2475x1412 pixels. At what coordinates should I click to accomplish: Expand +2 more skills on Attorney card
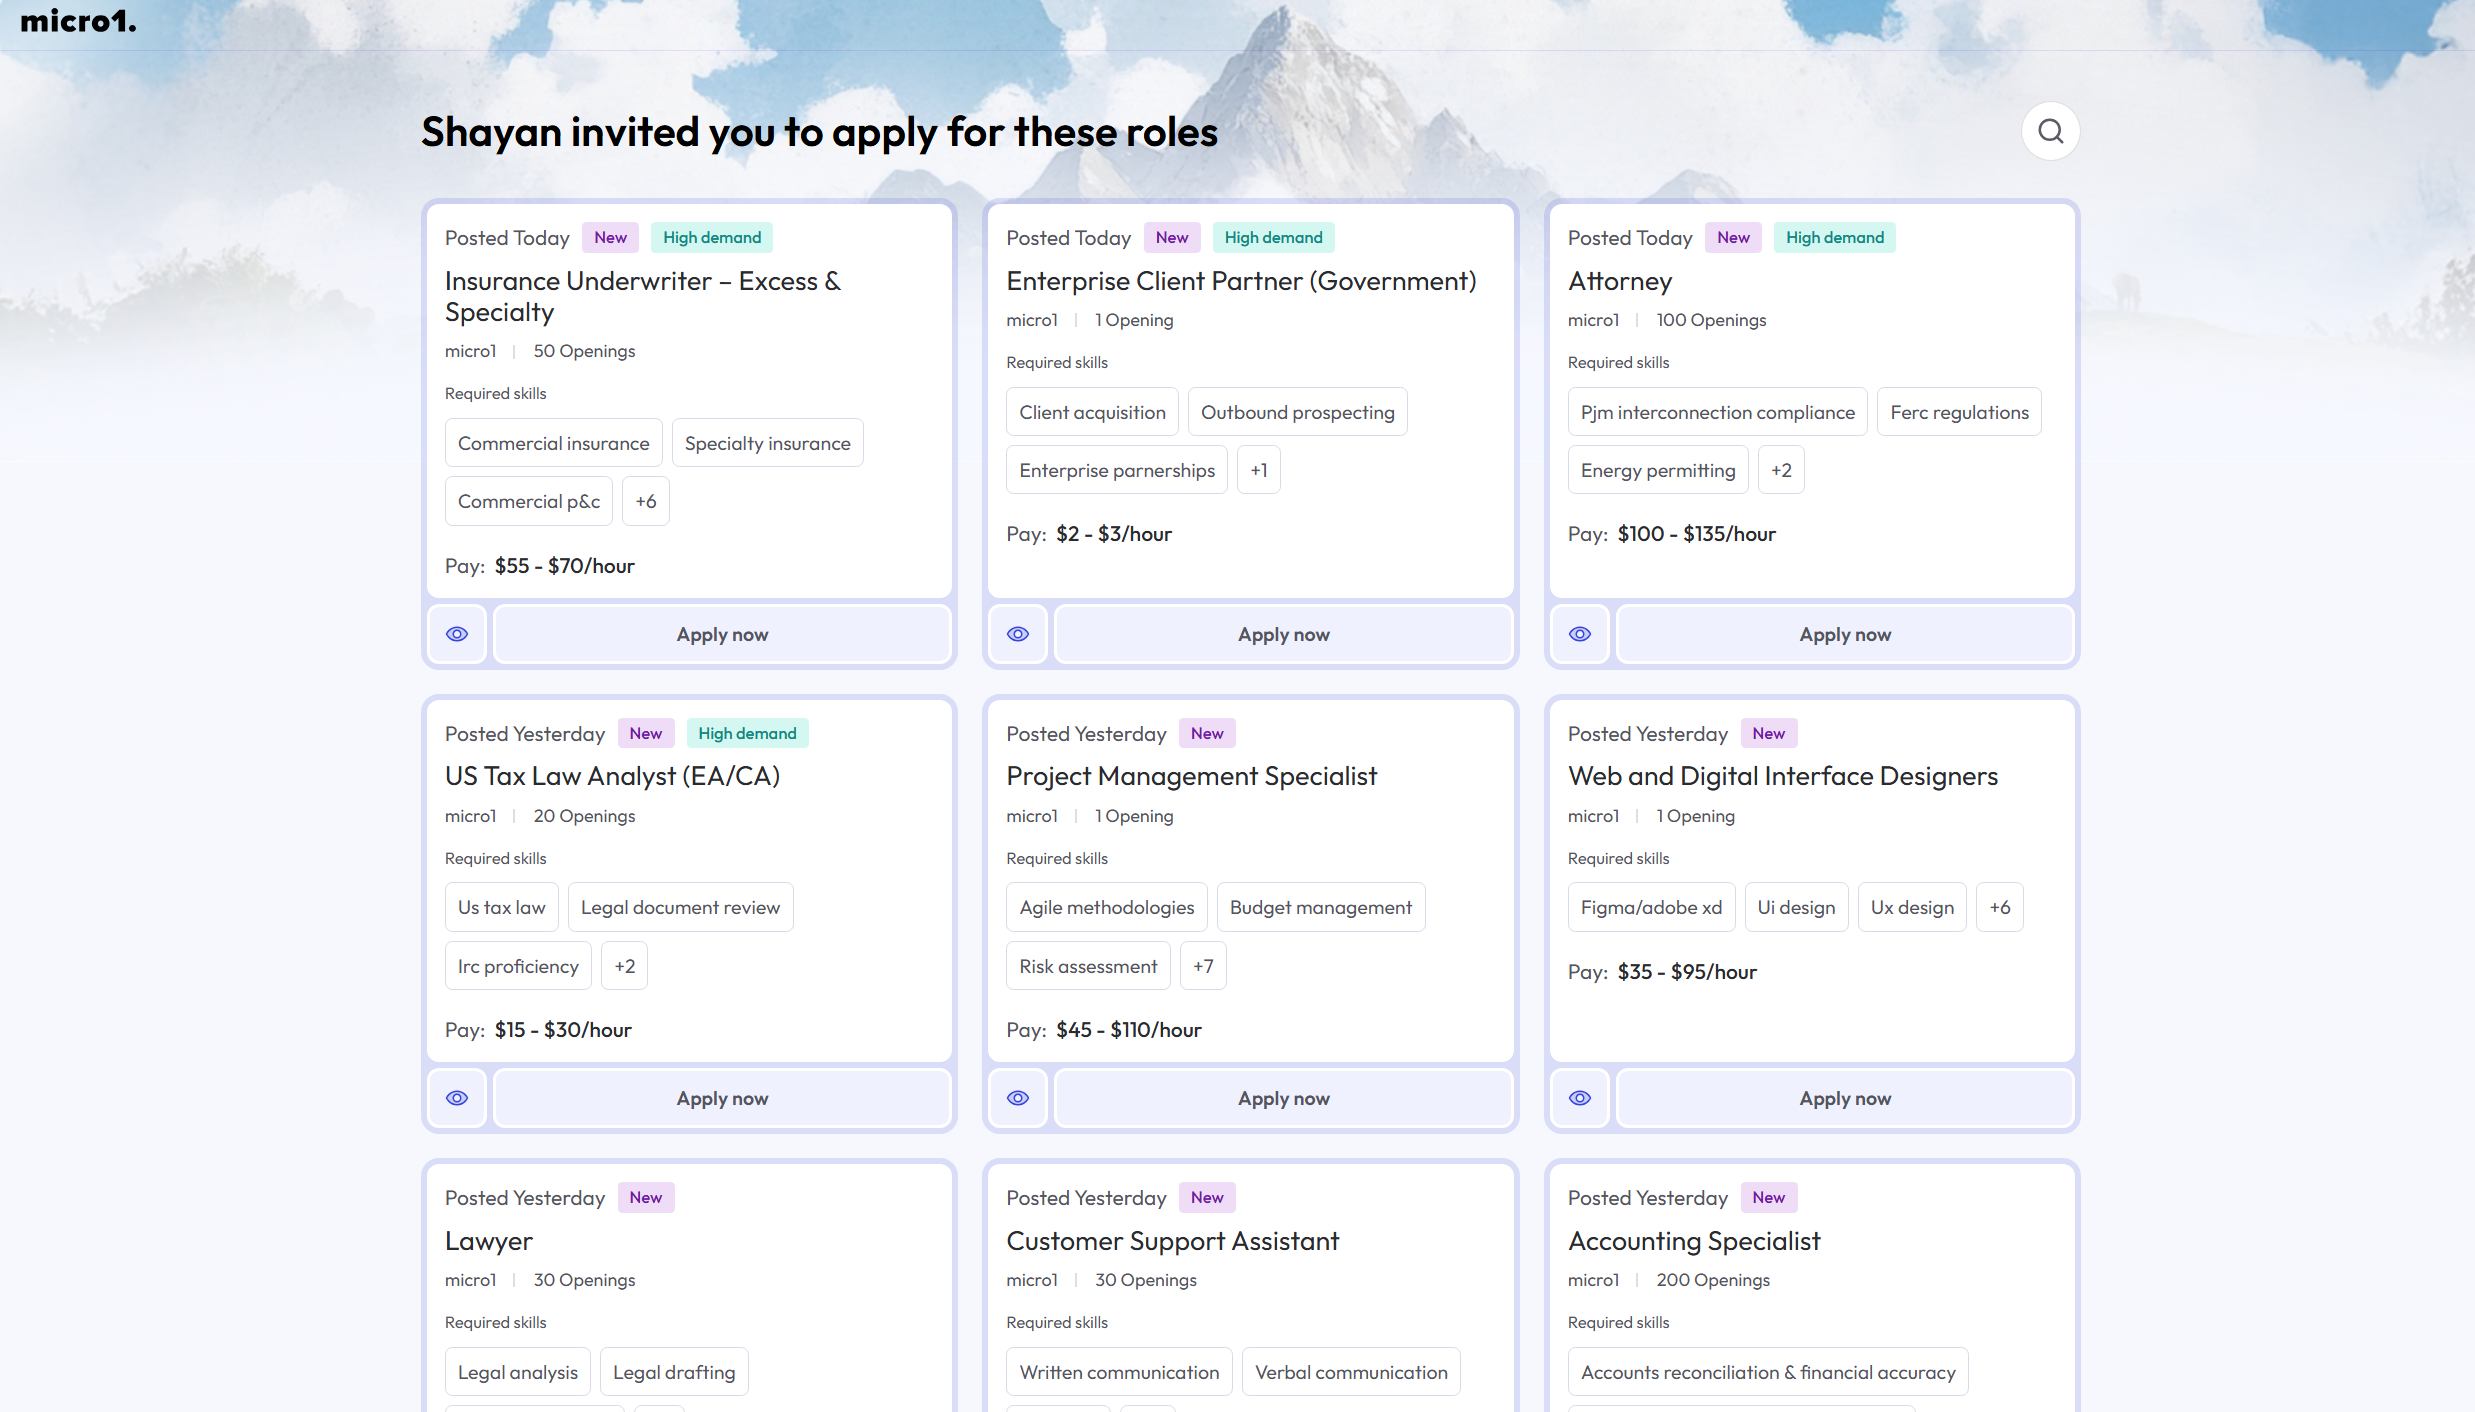tap(1781, 470)
